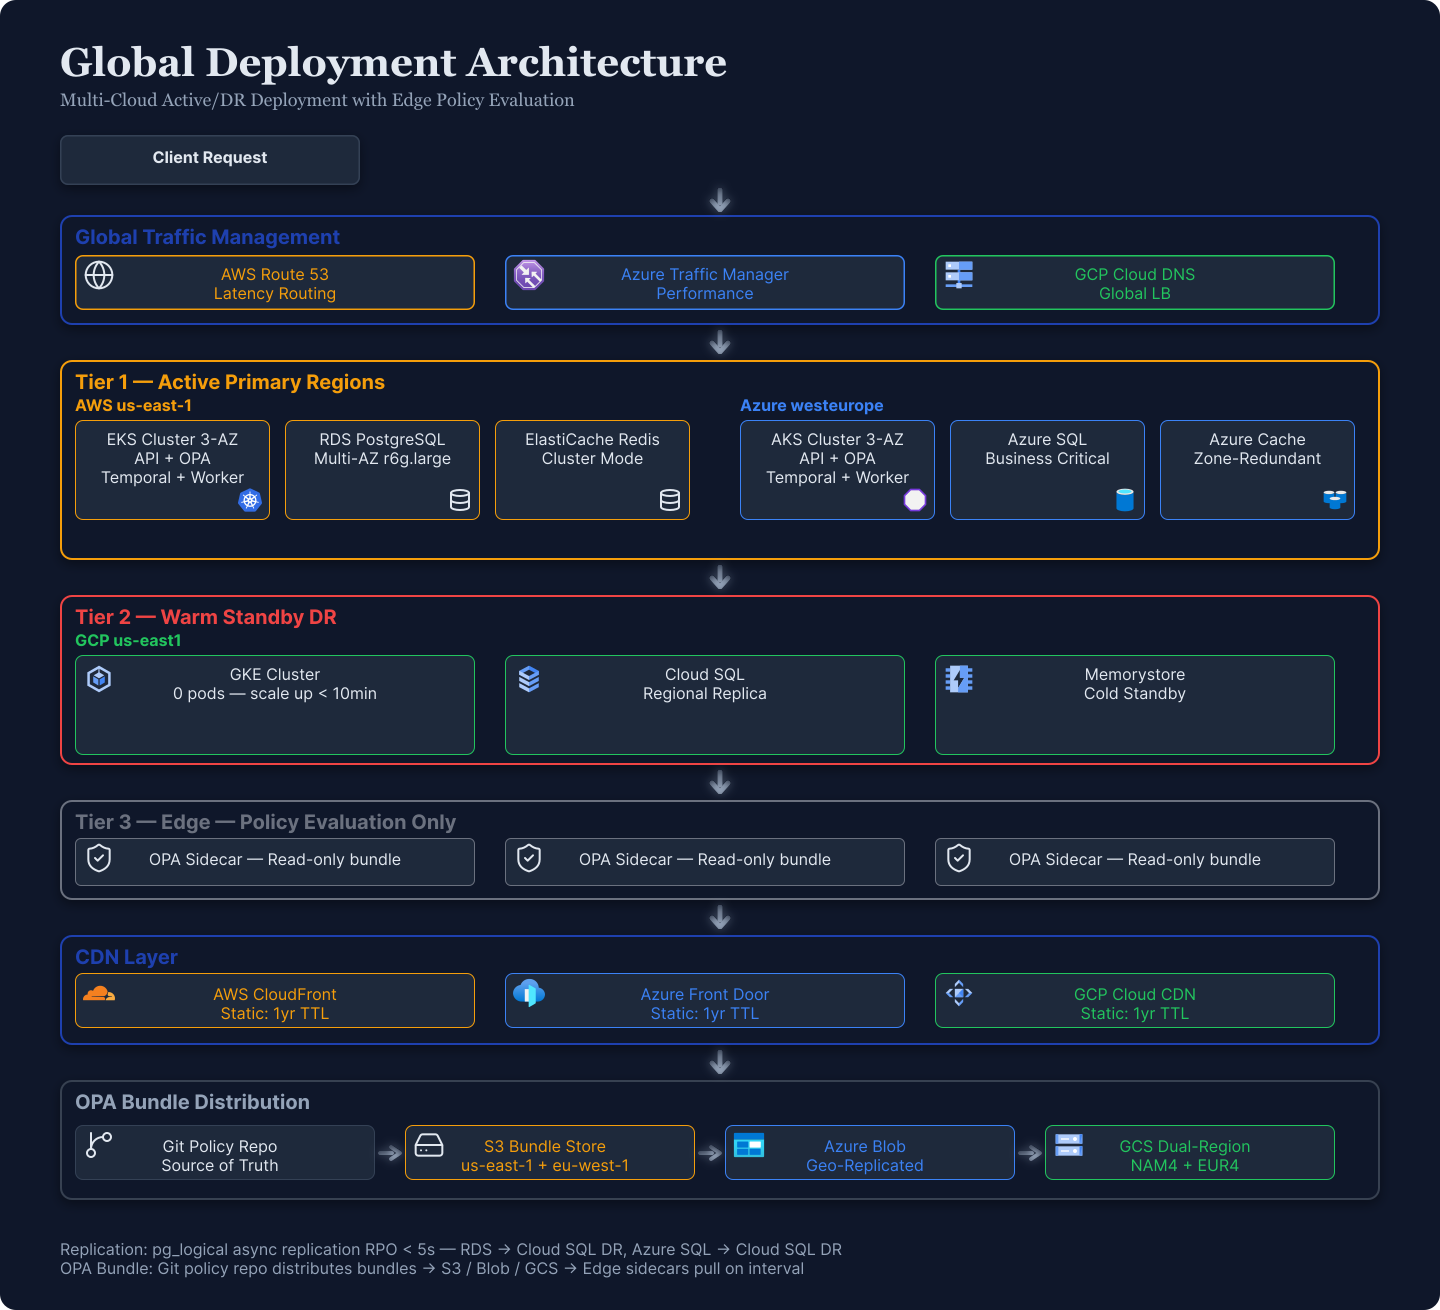This screenshot has height=1310, width=1440.
Task: Click the Client Request box
Action: (210, 160)
